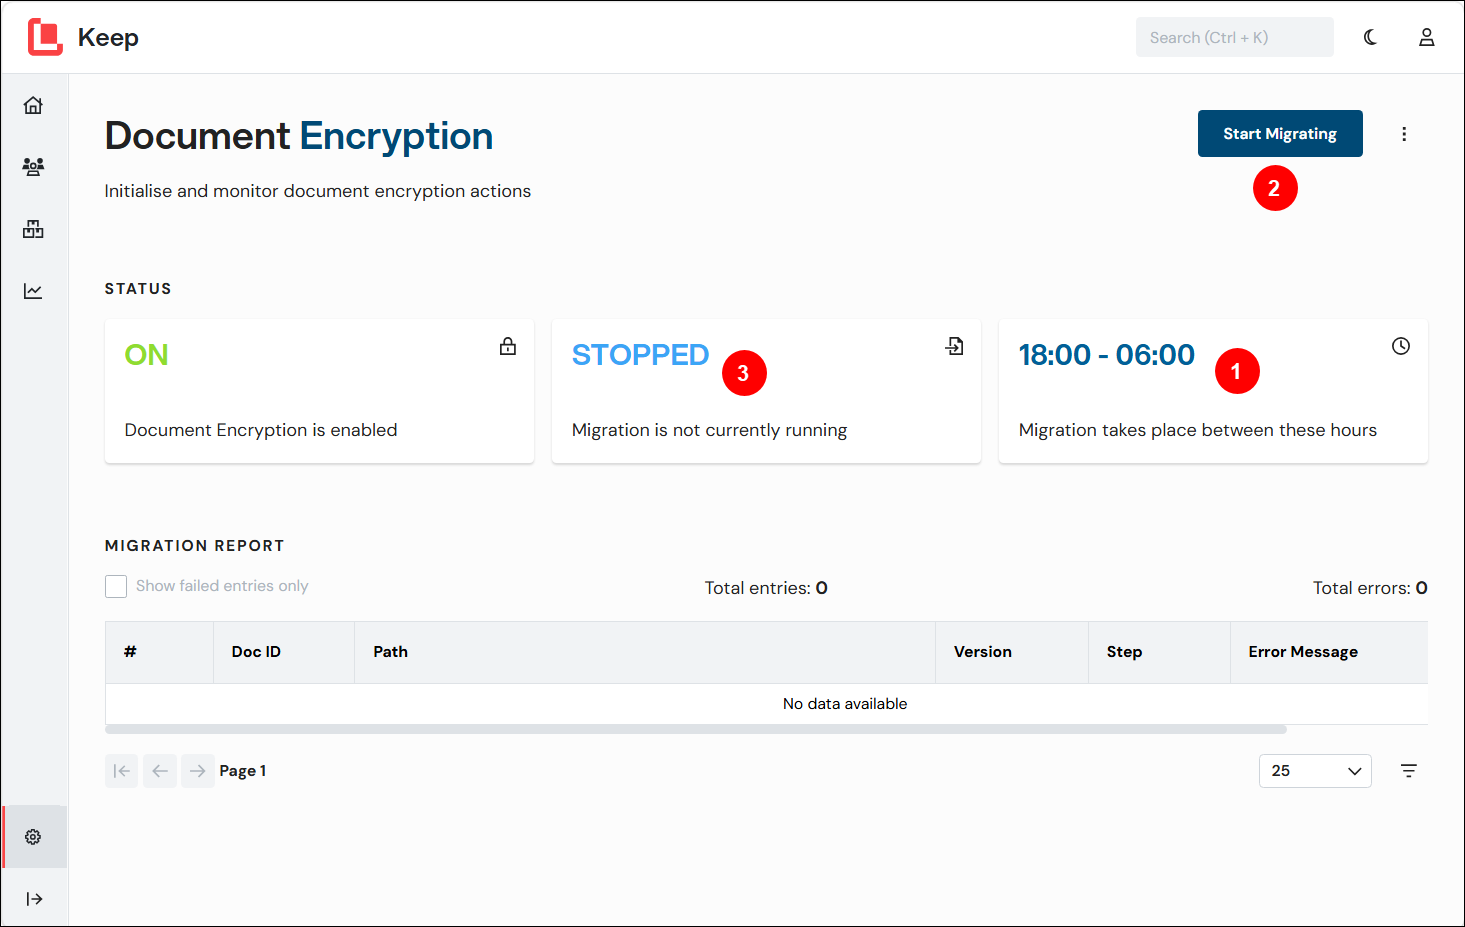Viewport: 1465px width, 927px height.
Task: Open the Home page from sidebar
Action: [33, 105]
